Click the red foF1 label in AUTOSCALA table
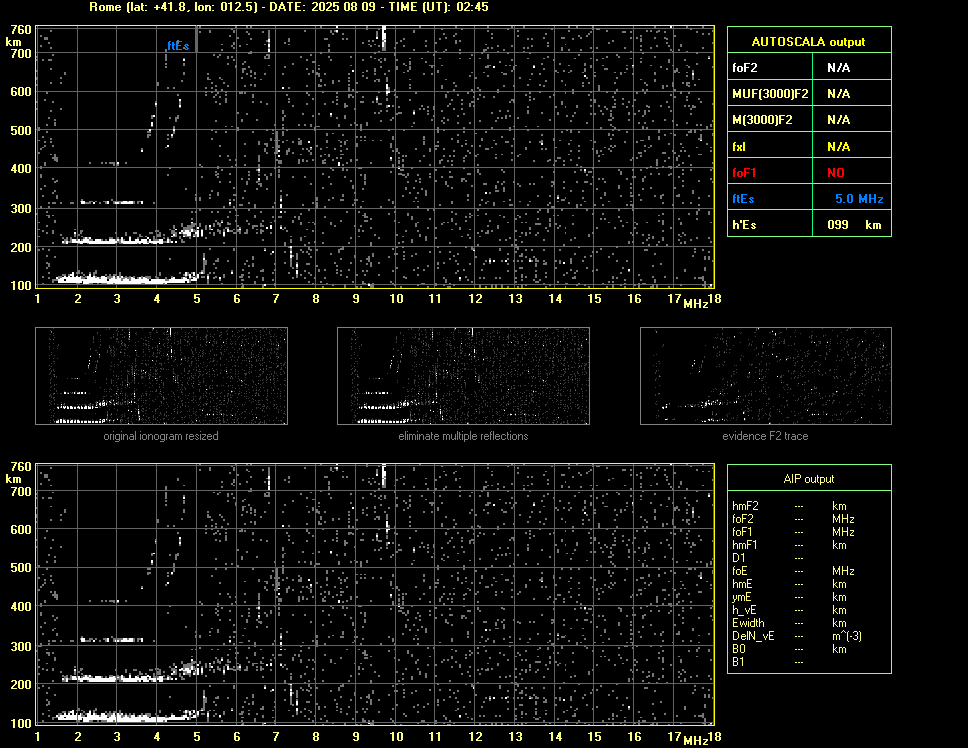 point(744,173)
